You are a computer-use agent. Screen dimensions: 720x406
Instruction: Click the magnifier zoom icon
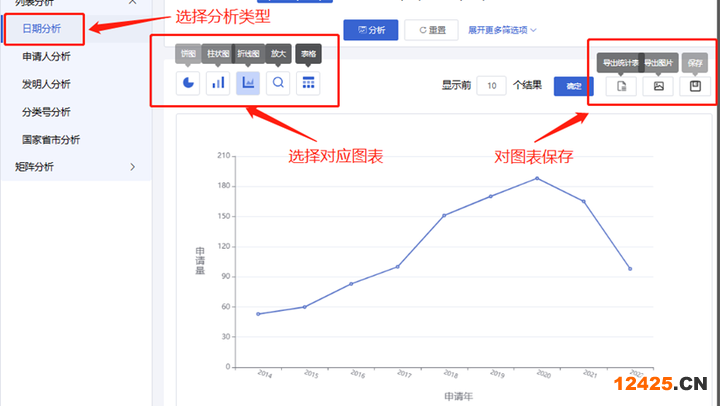click(278, 83)
